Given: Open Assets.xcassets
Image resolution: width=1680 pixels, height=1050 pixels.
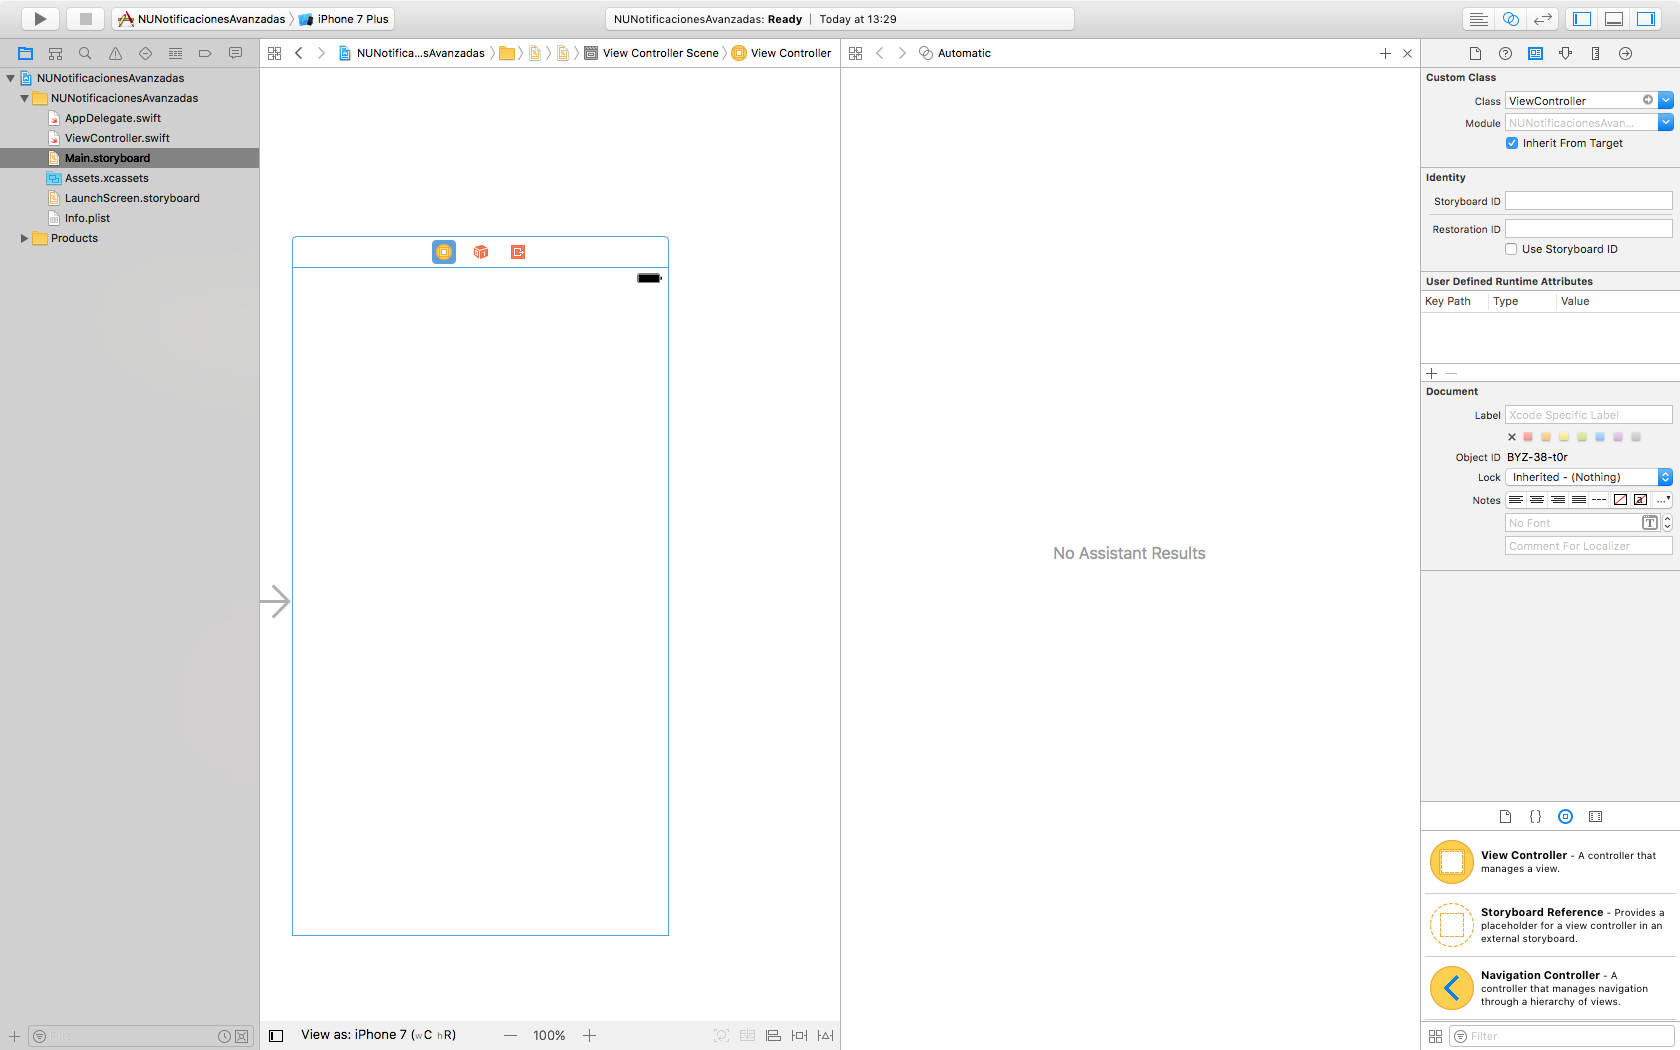Looking at the screenshot, I should pos(106,178).
